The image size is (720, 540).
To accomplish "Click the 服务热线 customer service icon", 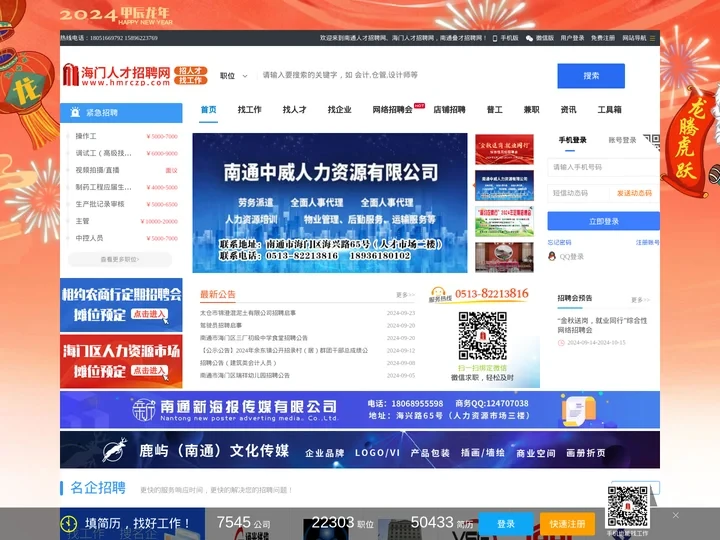I will pos(439,295).
